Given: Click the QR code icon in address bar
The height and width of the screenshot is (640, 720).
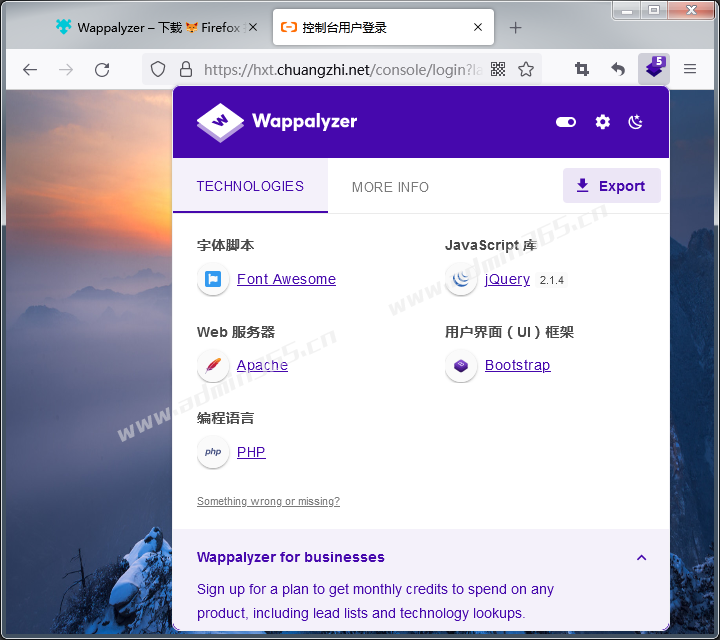Looking at the screenshot, I should tap(498, 69).
